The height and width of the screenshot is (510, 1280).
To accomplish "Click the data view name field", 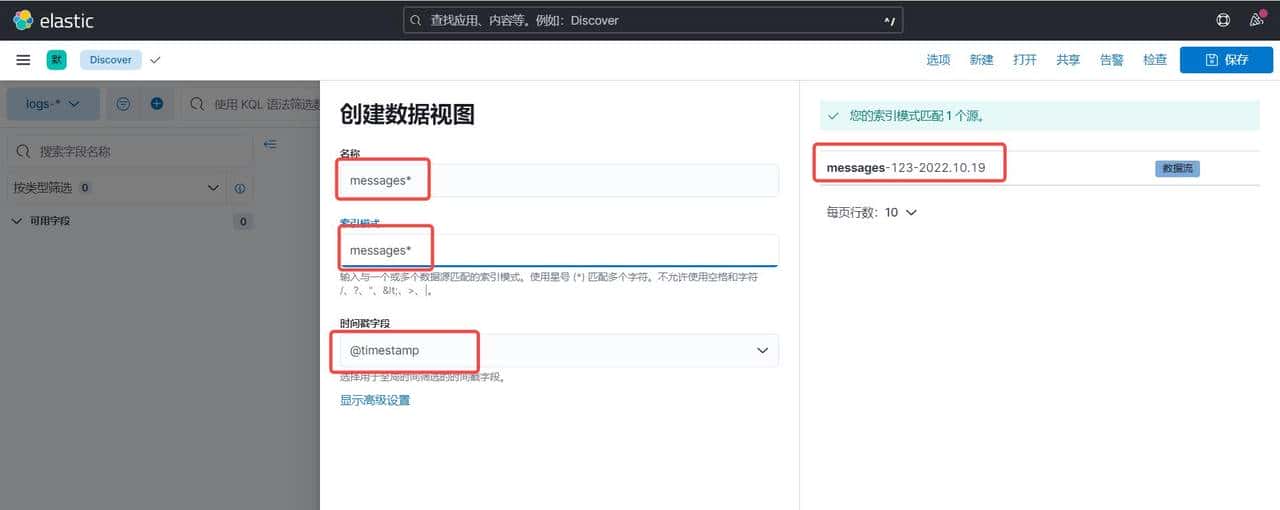I will coord(558,181).
